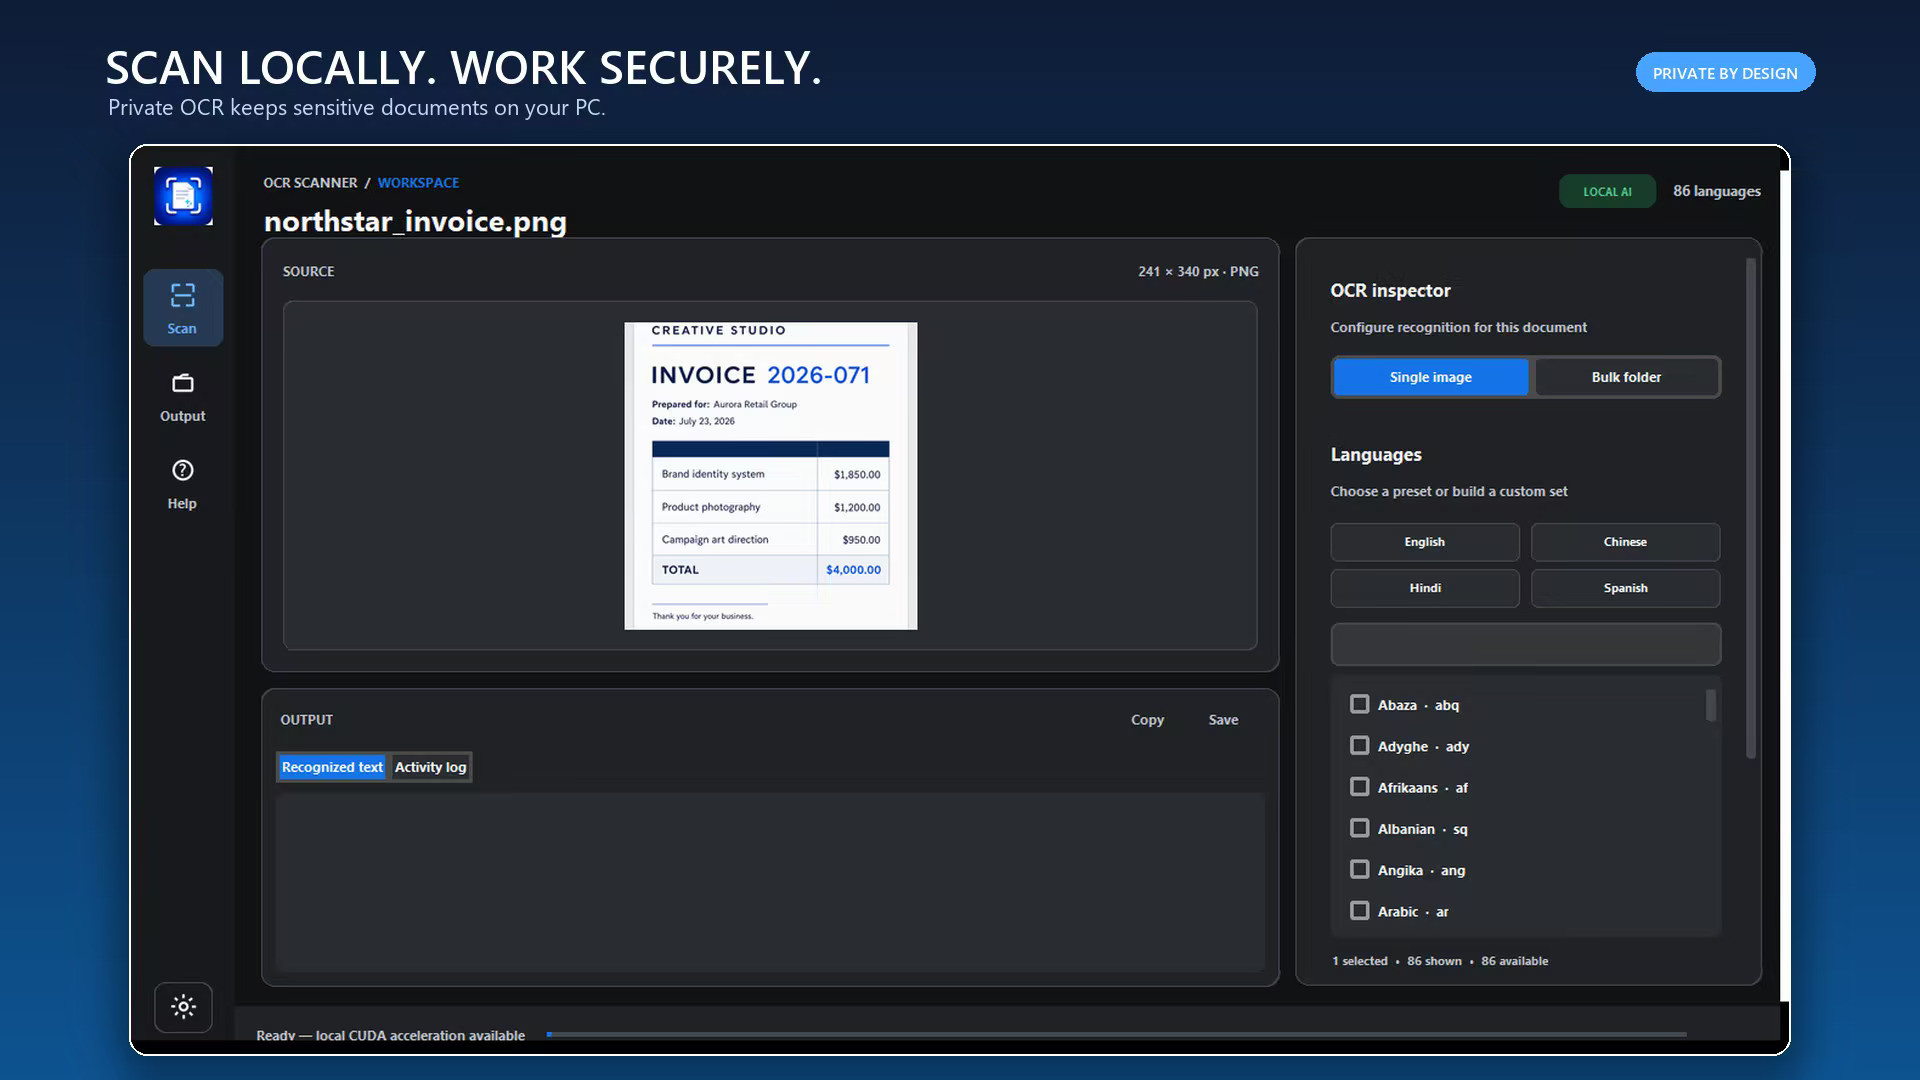Enable the Arabic language checkbox
This screenshot has width=1920, height=1080.
click(x=1359, y=910)
